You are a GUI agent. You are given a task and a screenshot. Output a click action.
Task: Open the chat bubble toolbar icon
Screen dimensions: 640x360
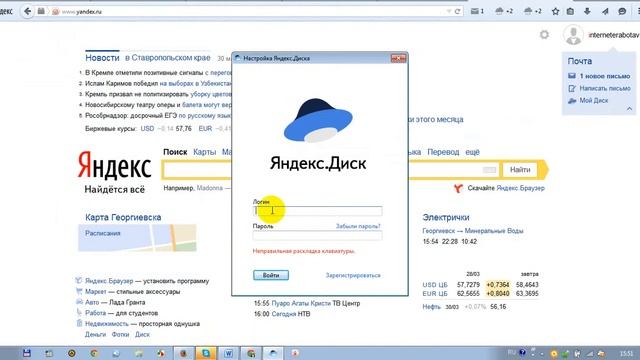622,11
